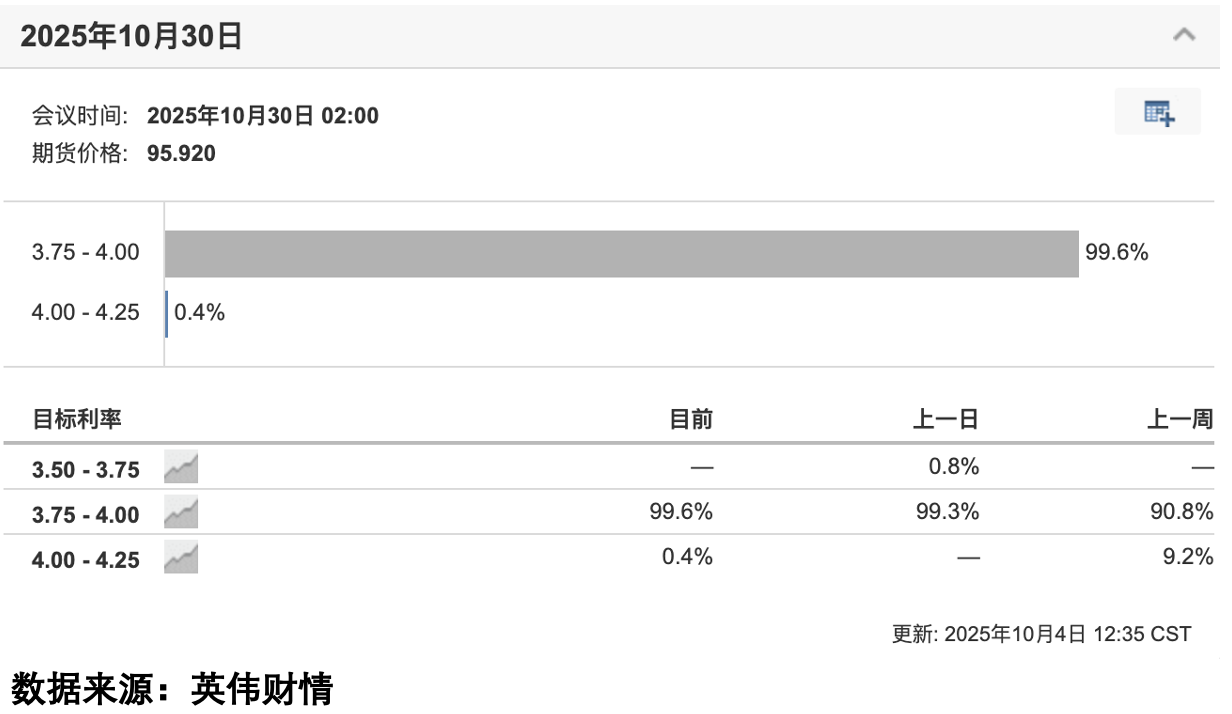Select the 4.00 - 4.25 table row label

tap(86, 558)
